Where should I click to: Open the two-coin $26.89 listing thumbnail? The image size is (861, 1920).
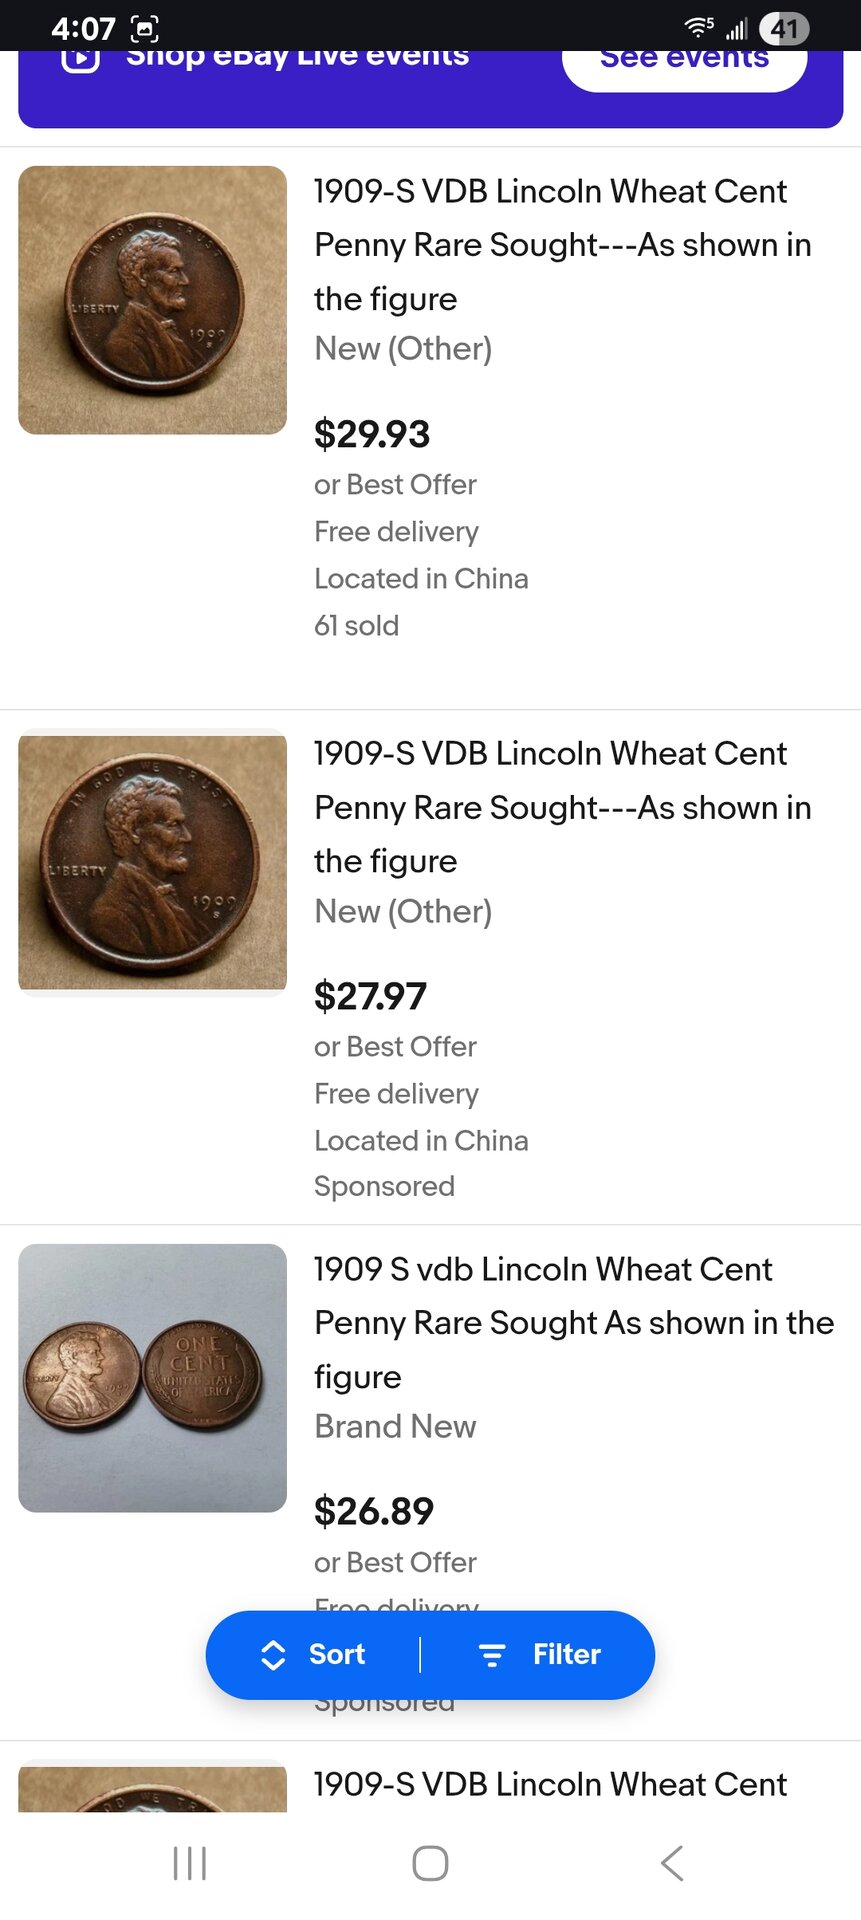(153, 1378)
